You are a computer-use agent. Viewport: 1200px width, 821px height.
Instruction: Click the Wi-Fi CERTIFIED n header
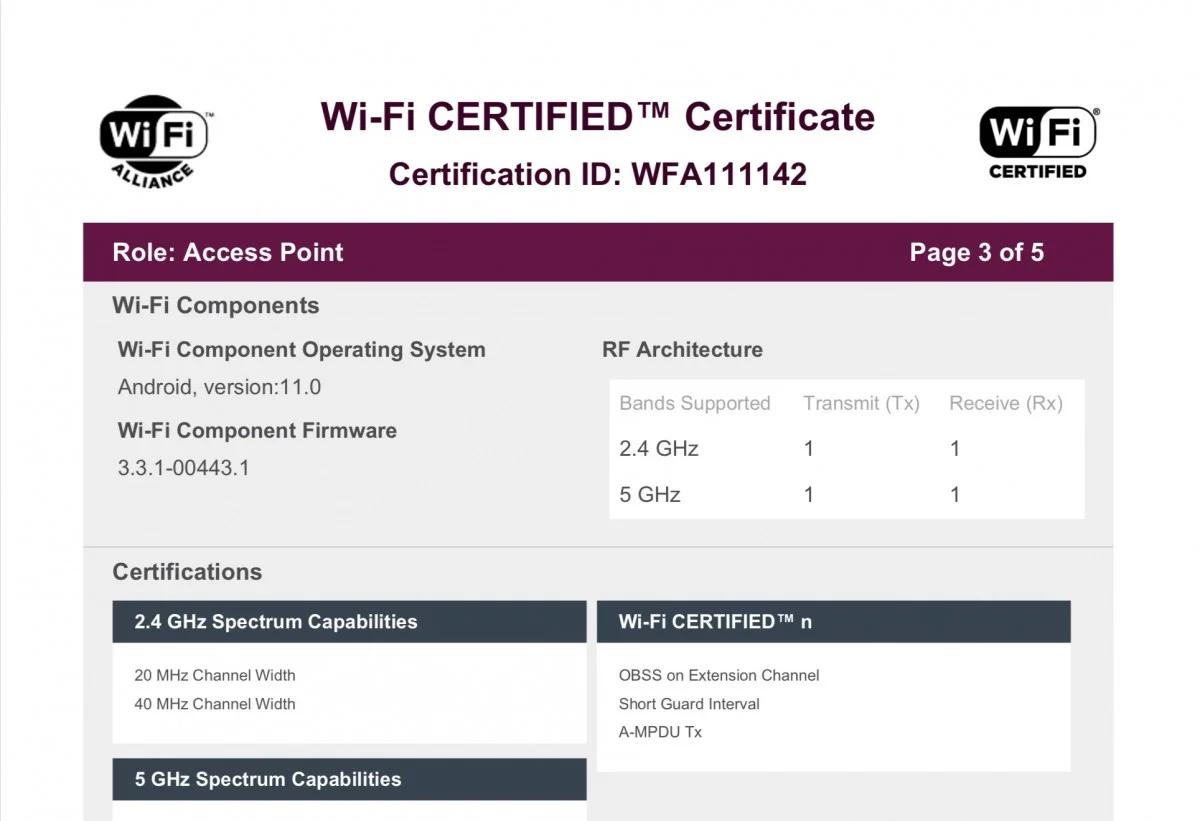click(x=833, y=622)
